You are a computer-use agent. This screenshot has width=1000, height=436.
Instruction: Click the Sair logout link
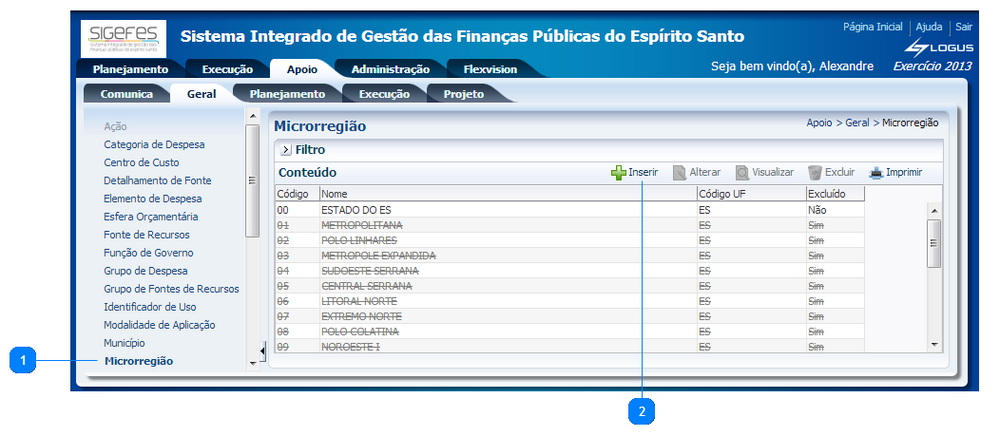963,27
